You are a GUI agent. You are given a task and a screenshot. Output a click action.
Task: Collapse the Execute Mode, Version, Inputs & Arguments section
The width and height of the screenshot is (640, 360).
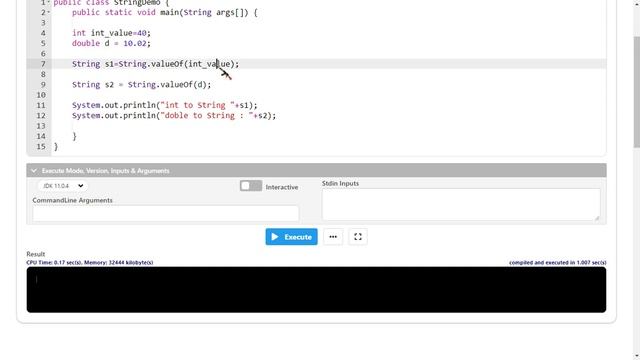[316, 171]
